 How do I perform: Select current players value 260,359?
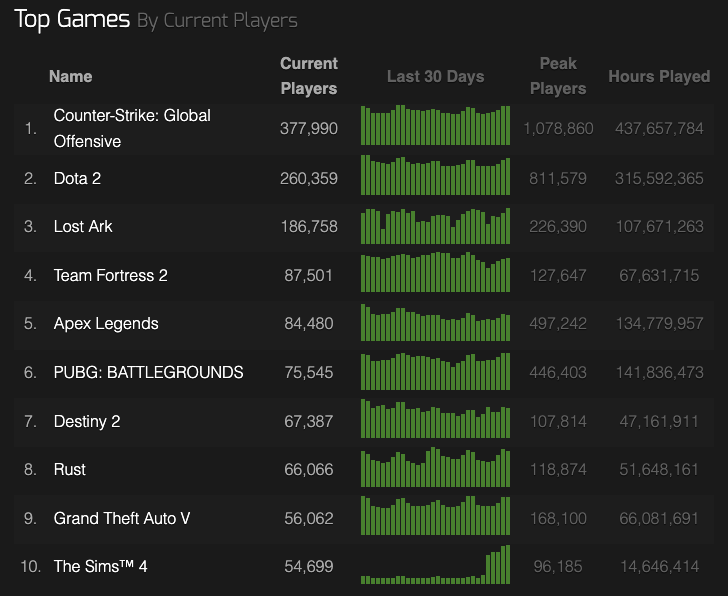[309, 178]
